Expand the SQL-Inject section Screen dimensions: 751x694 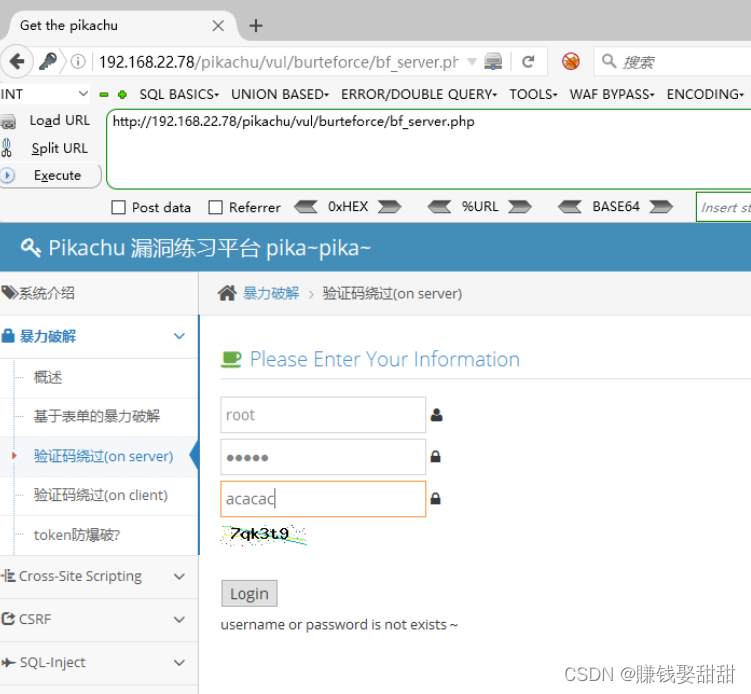click(99, 662)
